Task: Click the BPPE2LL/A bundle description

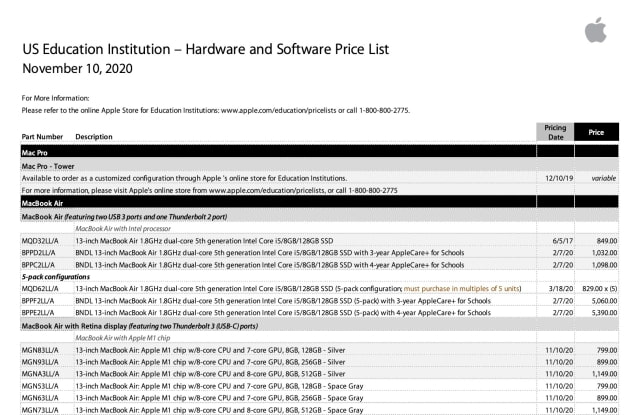Action: click(x=283, y=313)
